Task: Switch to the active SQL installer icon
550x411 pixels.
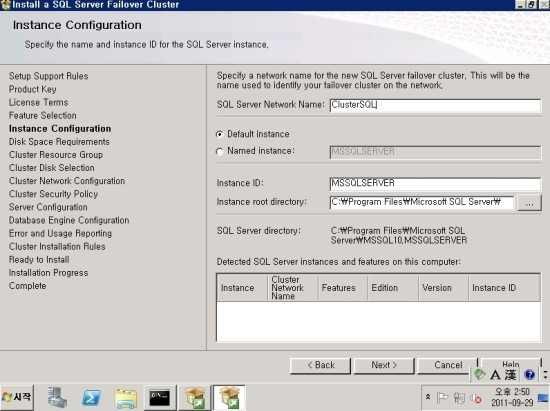Action: [x=229, y=398]
